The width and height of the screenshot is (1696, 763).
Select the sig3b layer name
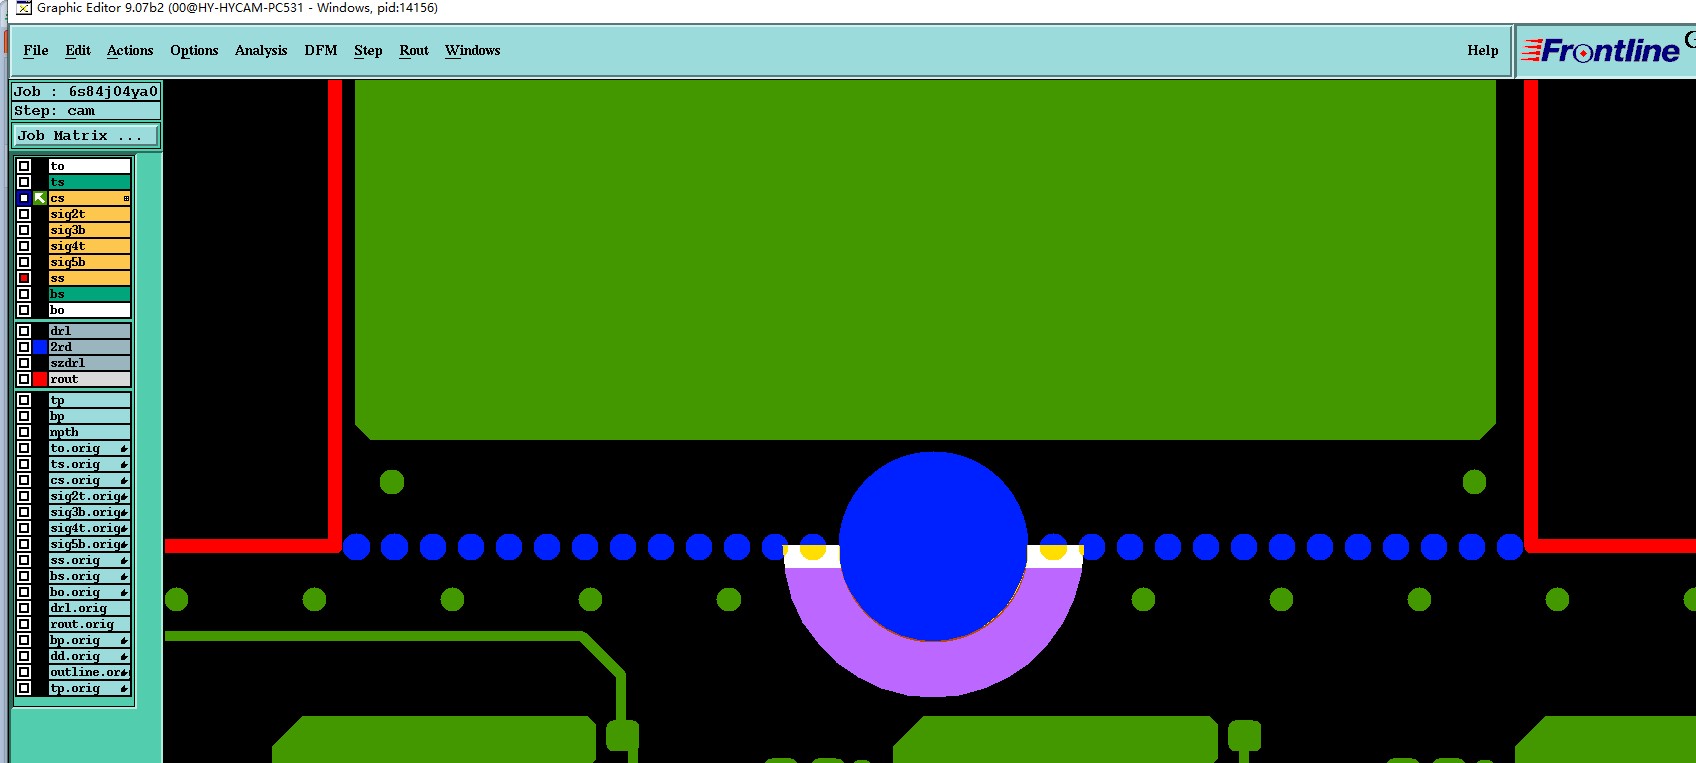click(90, 230)
